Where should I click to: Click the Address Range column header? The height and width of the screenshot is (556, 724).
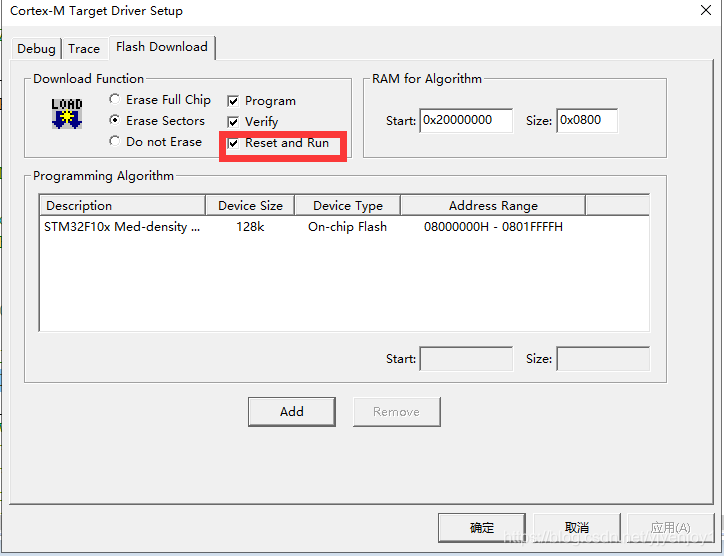[493, 205]
